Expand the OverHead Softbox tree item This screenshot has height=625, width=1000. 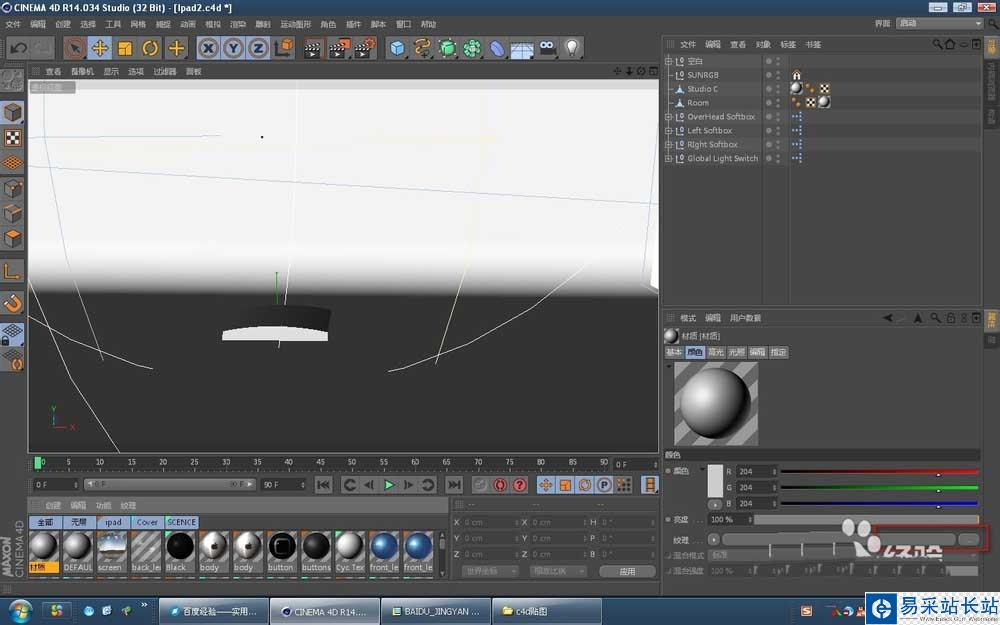[669, 117]
